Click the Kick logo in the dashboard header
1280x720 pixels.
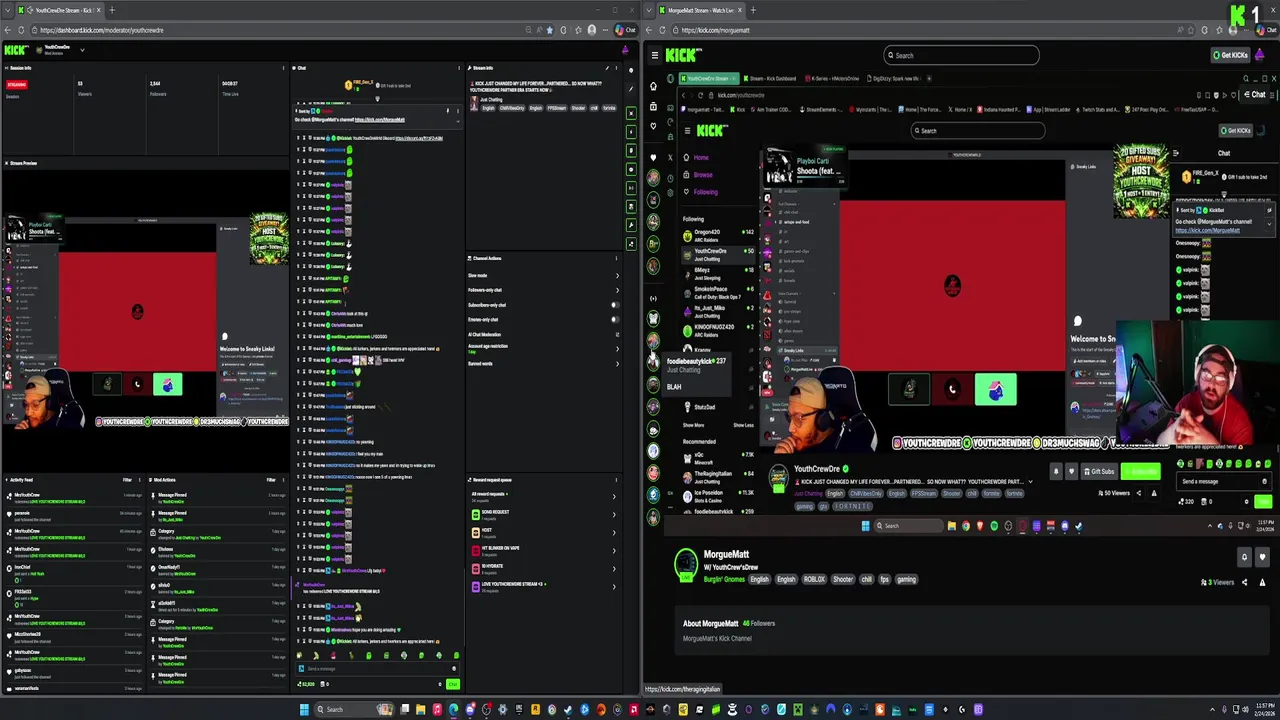15,50
